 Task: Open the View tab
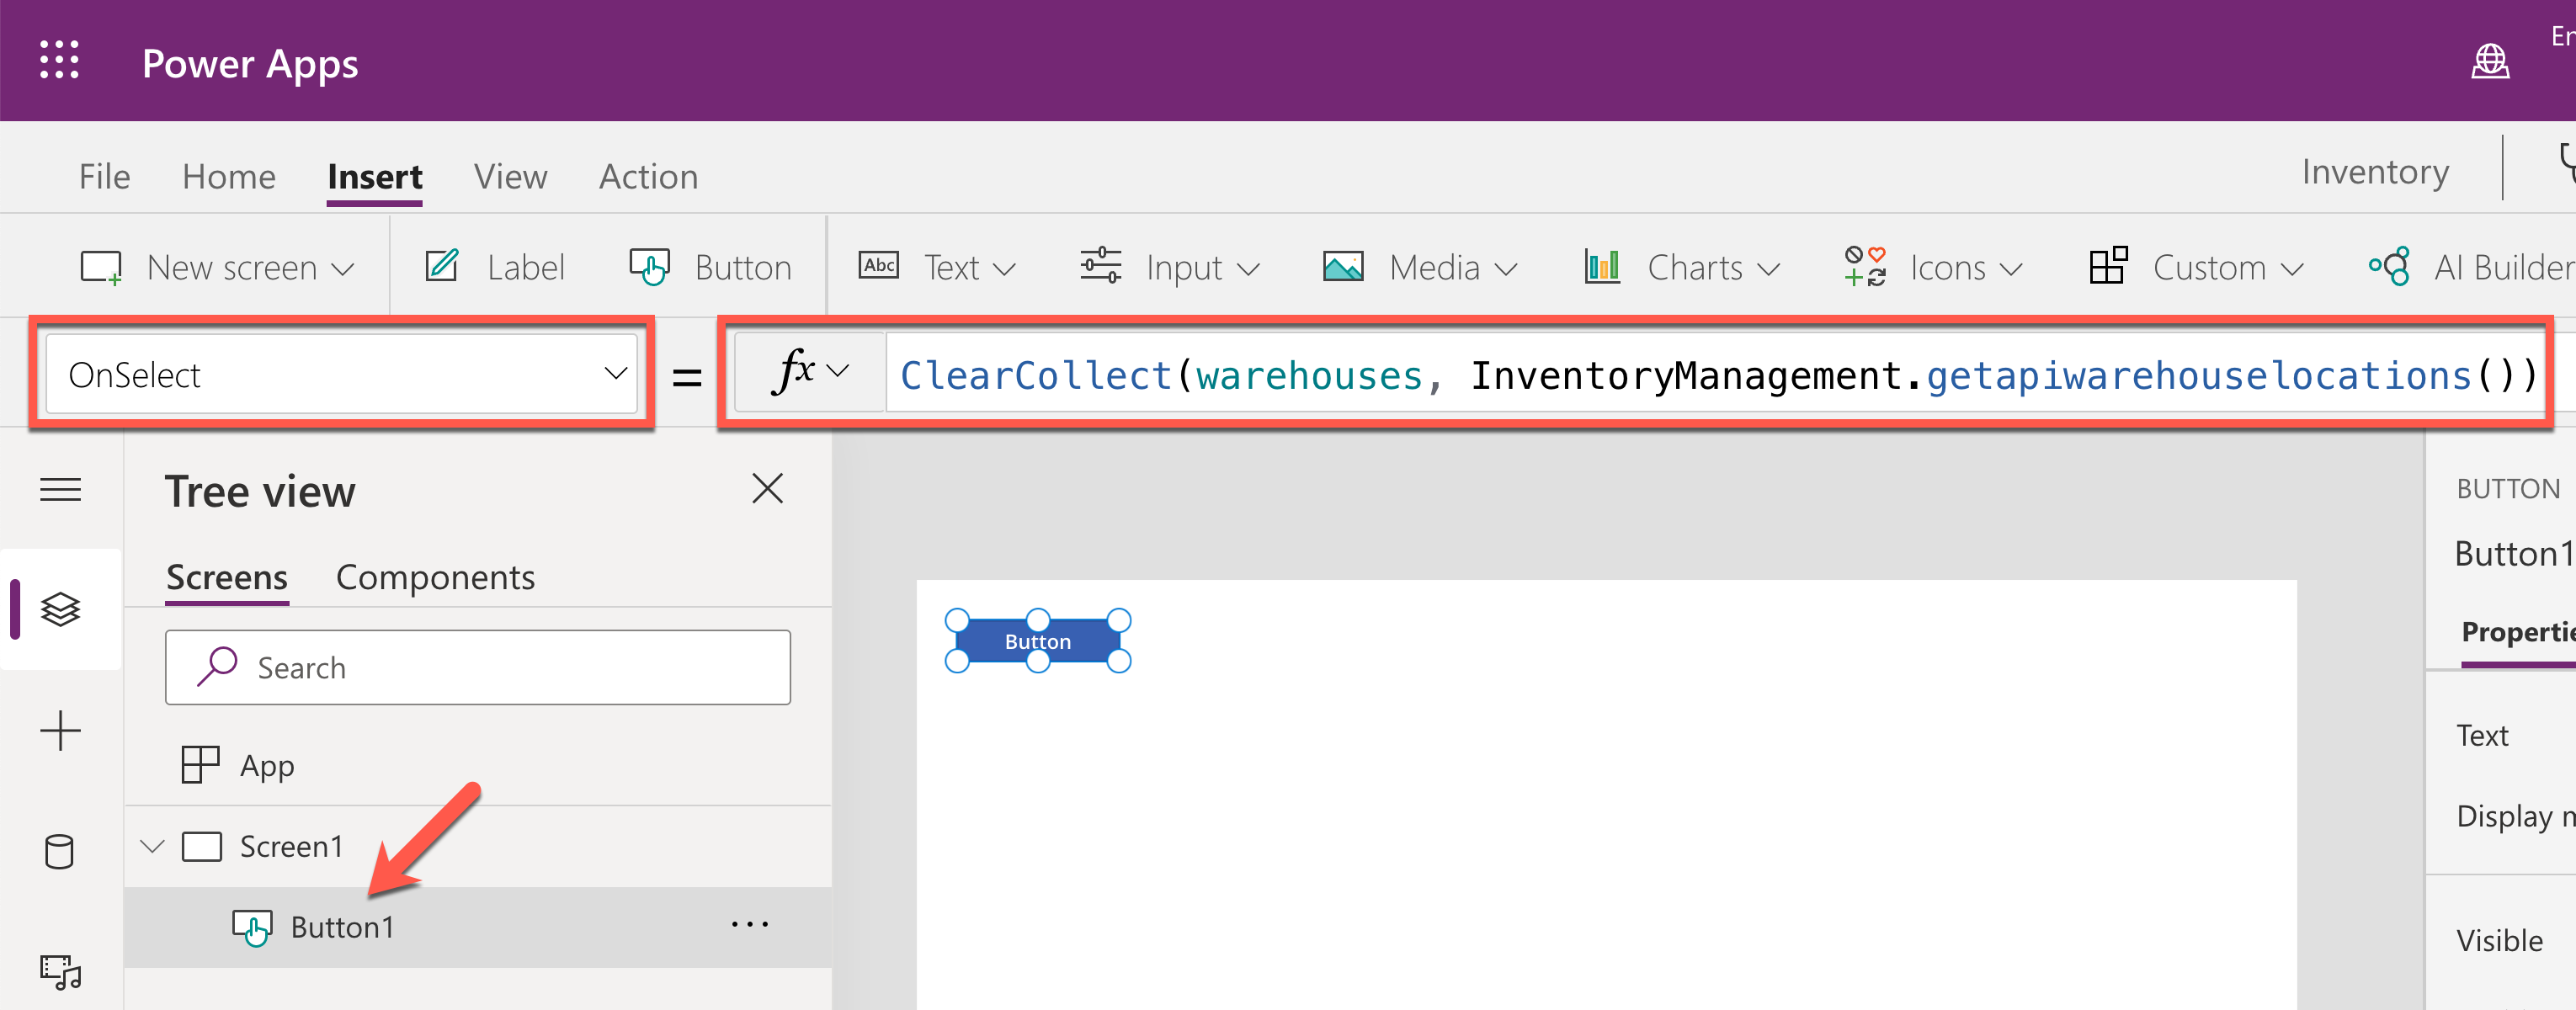click(x=511, y=177)
